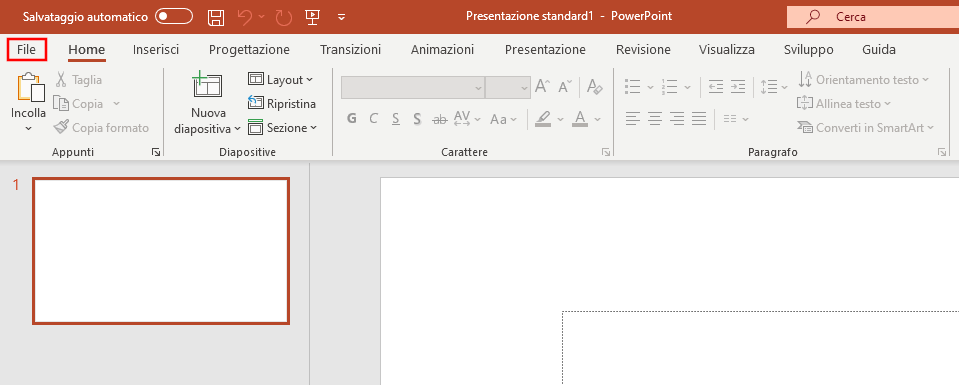This screenshot has height=385, width=959.
Task: Toggle italic with the C button
Action: point(374,119)
